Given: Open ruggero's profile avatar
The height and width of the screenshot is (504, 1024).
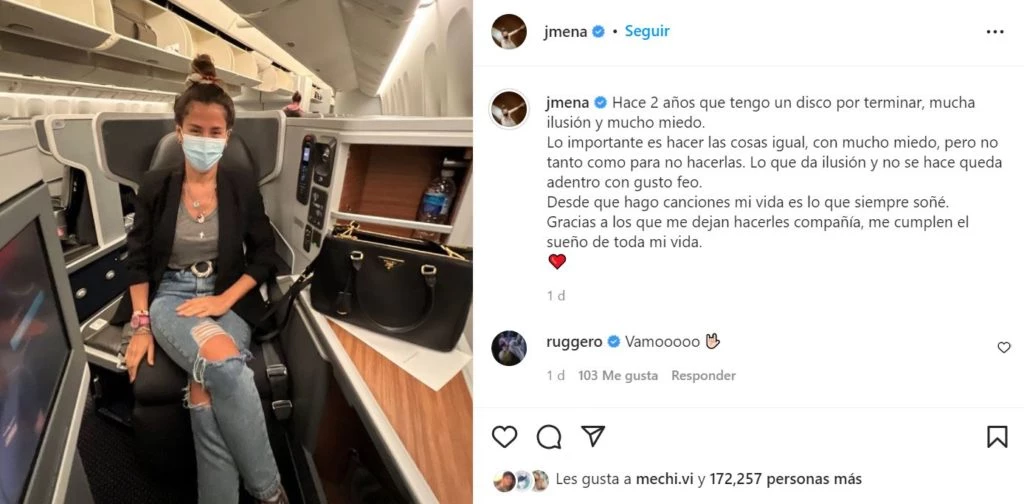Looking at the screenshot, I should click(x=509, y=348).
